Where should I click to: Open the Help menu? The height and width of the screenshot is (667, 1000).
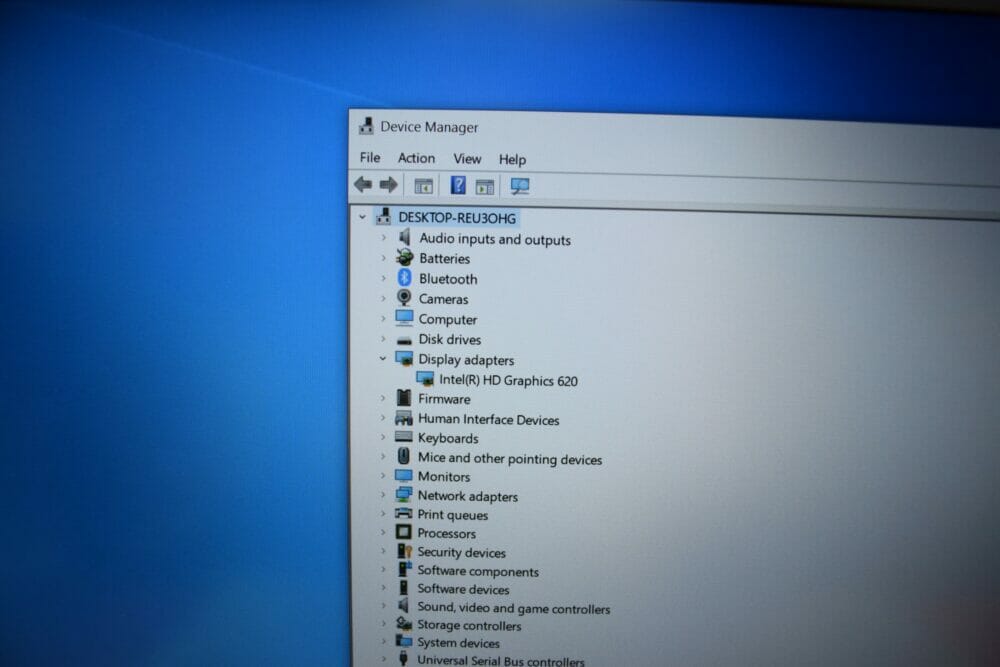click(512, 159)
